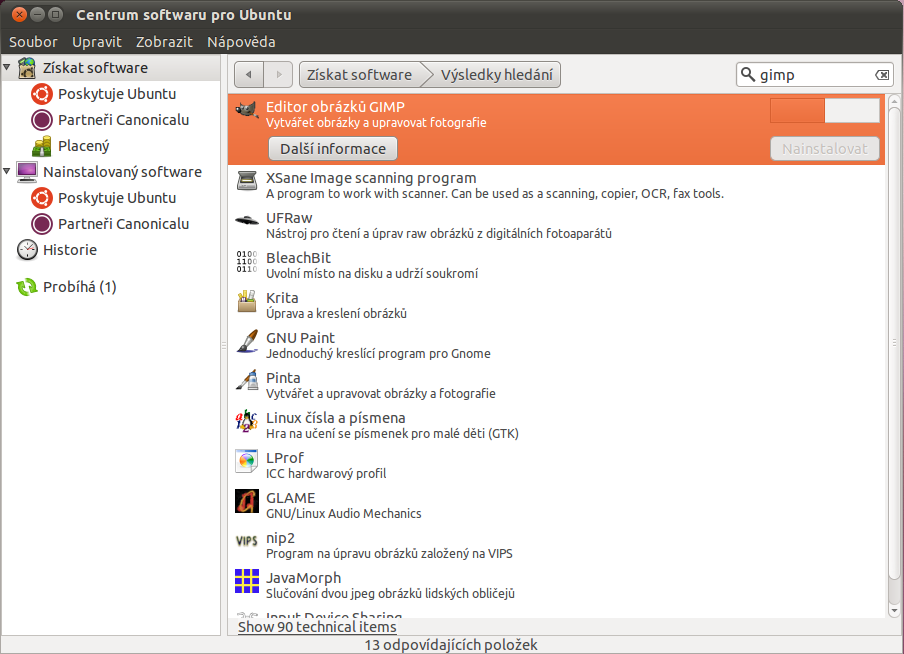Select the GNU Paint entry title

tap(300, 338)
